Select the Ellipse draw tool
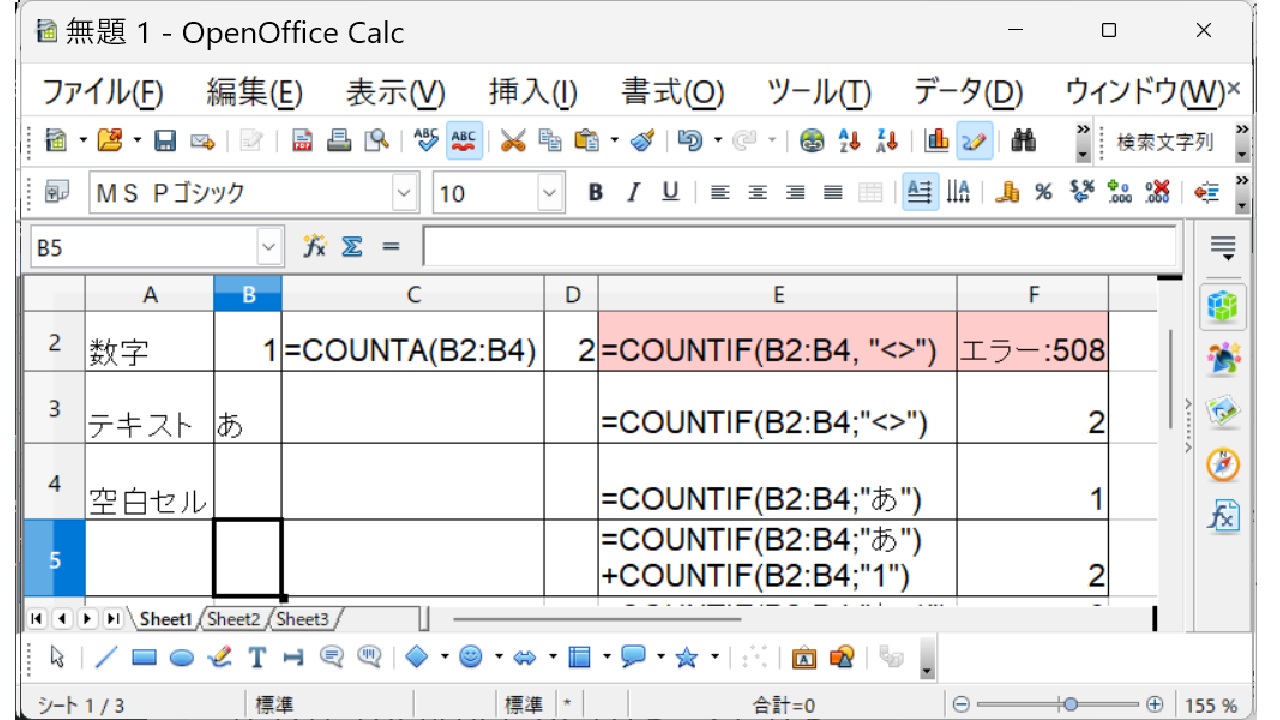The height and width of the screenshot is (720, 1280). (x=181, y=657)
